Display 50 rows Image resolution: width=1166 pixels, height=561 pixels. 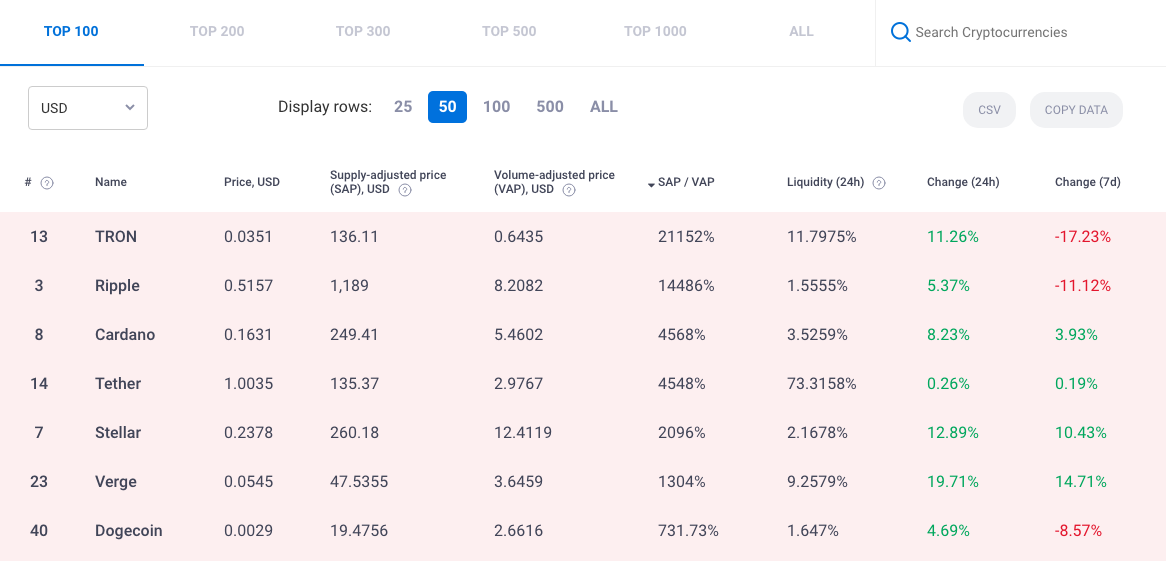tap(448, 107)
